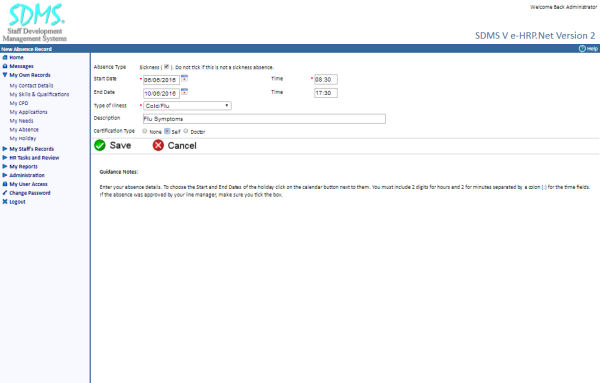Click the SDMS logo
Image resolution: width=600 pixels, height=383 pixels.
click(35, 22)
